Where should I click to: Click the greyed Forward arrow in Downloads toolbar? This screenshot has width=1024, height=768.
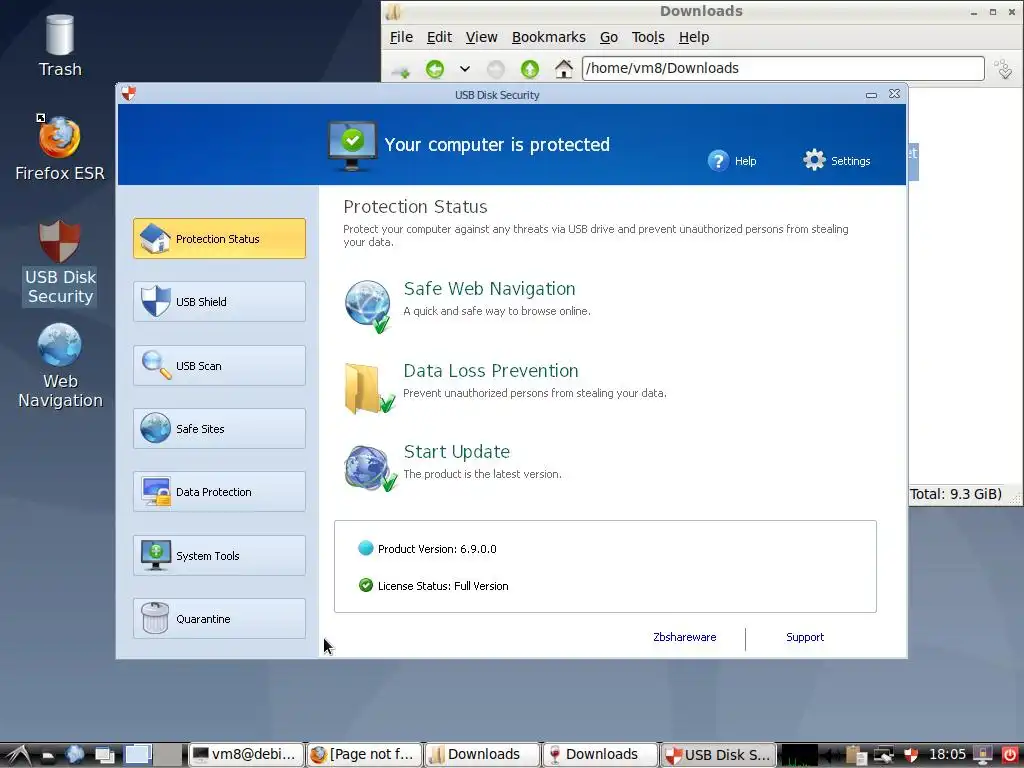pyautogui.click(x=496, y=69)
